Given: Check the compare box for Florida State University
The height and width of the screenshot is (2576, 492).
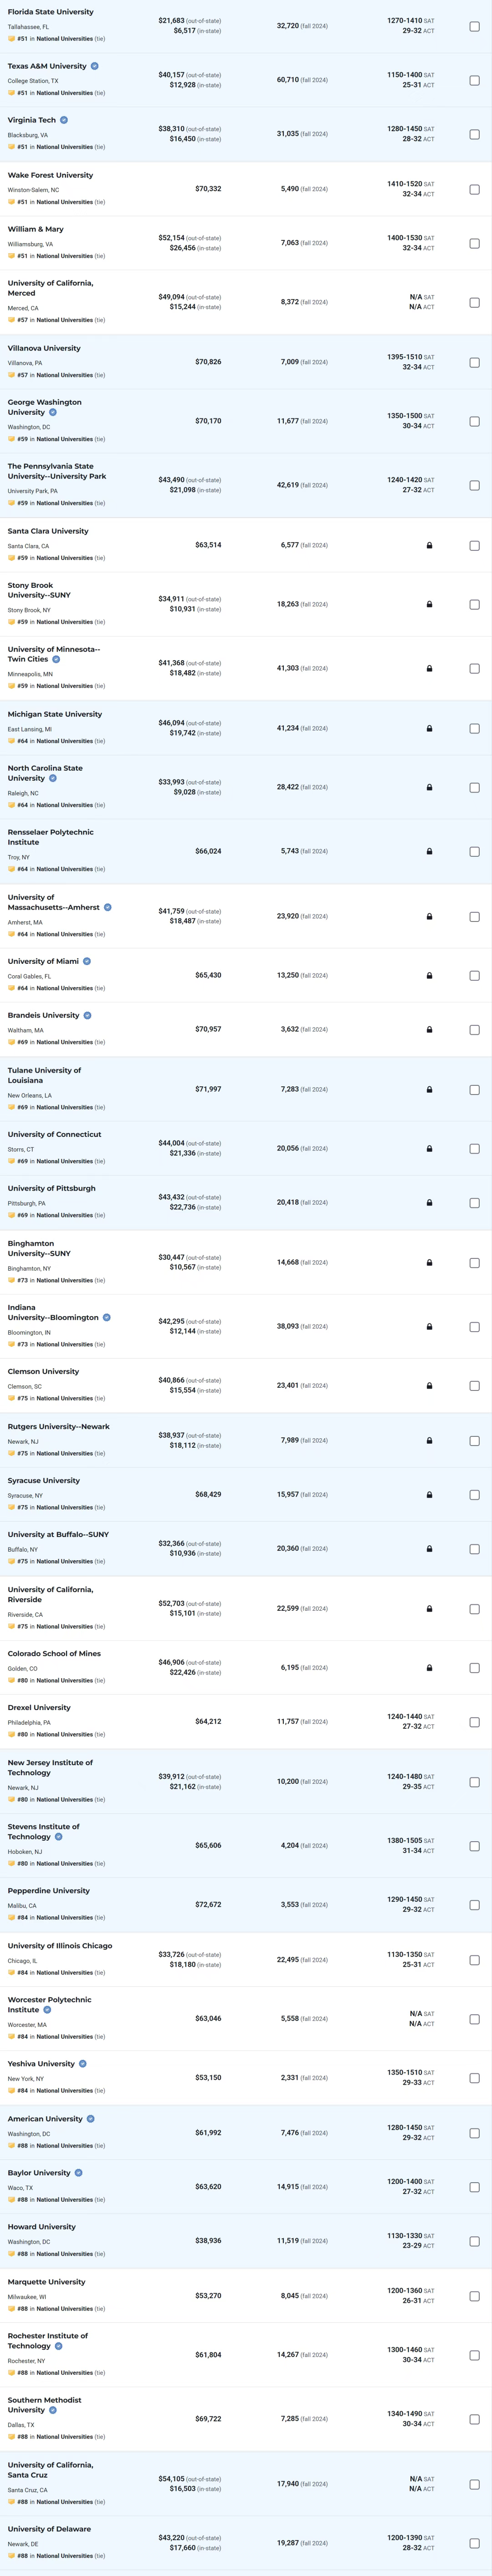Looking at the screenshot, I should 474,27.
